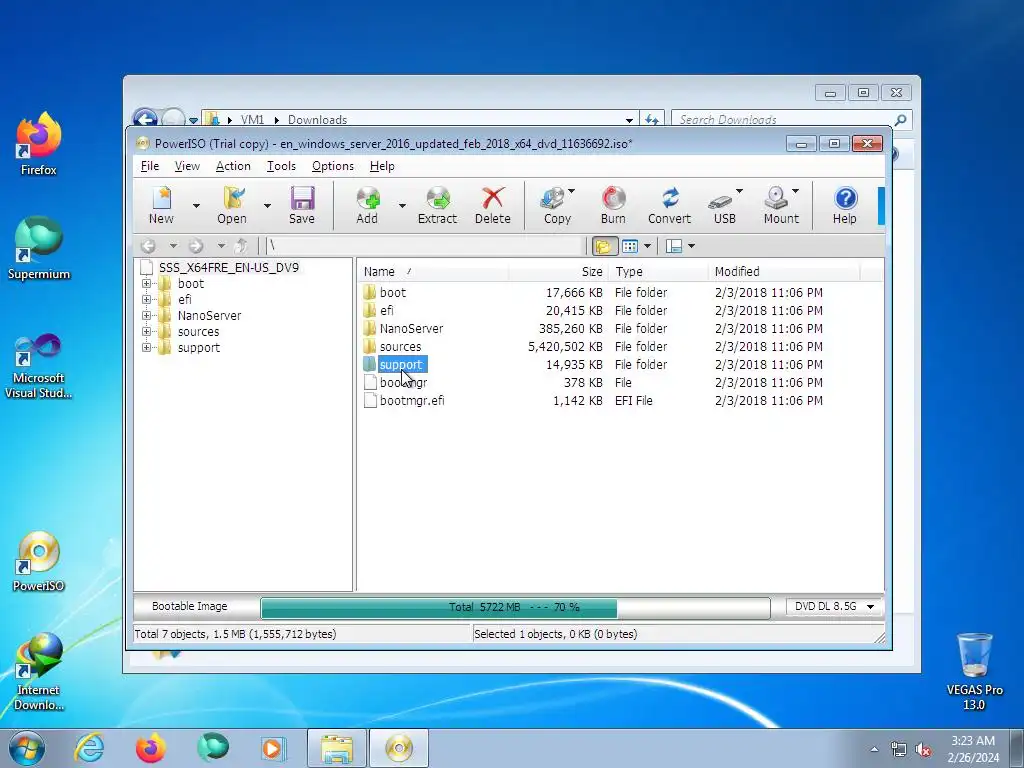Viewport: 1024px width, 768px height.
Task: Save the ISO with the Save icon
Action: [x=302, y=205]
